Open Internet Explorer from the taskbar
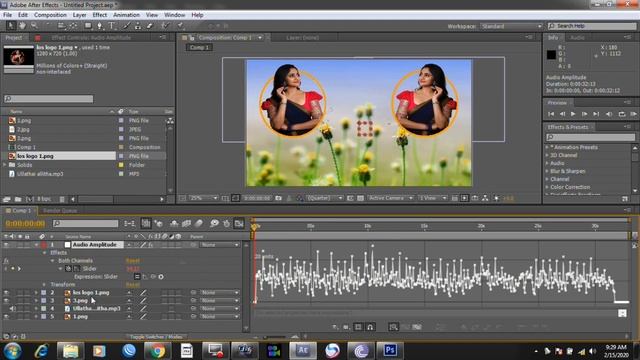Viewport: 640px width, 360px height. click(41, 351)
